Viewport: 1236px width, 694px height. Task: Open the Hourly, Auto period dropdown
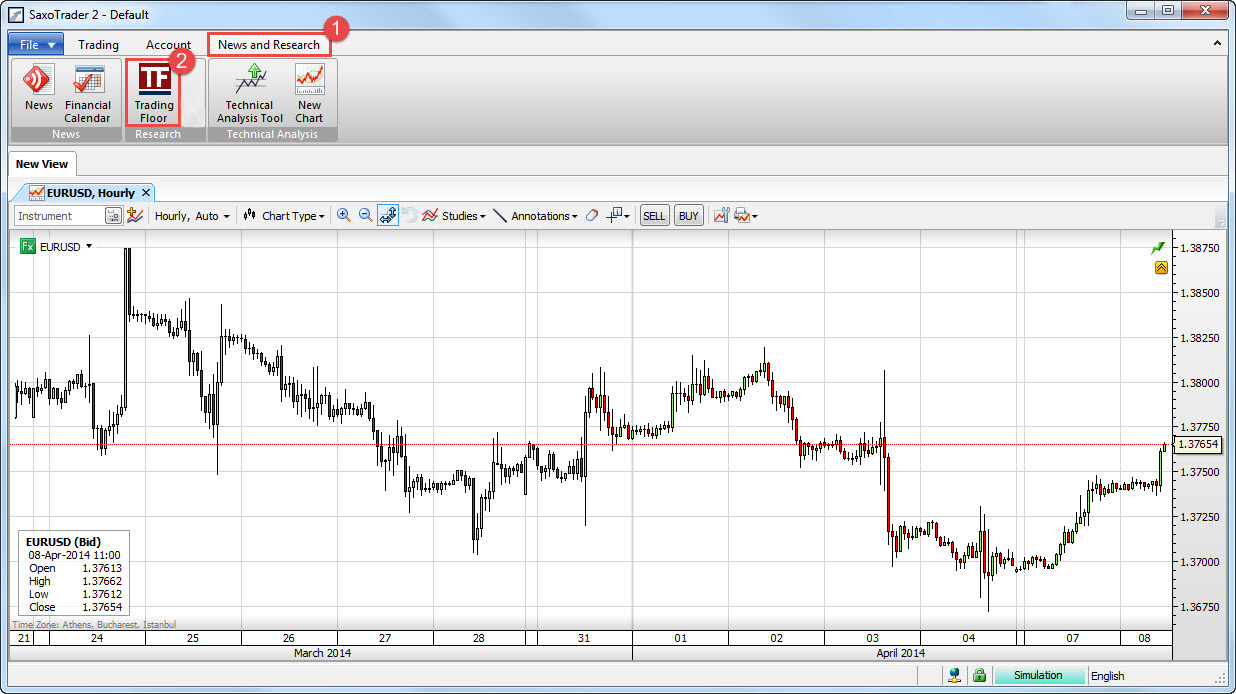[x=192, y=215]
